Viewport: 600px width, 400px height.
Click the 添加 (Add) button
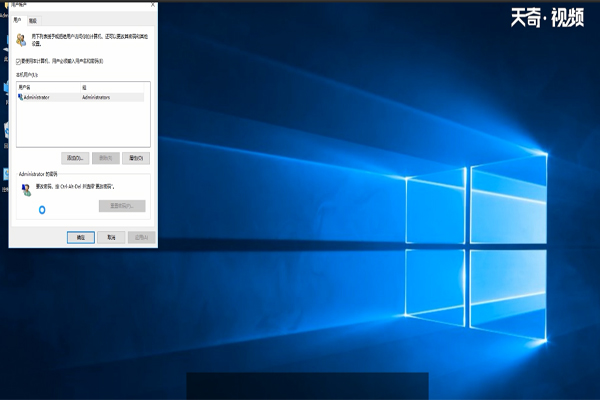(75, 158)
